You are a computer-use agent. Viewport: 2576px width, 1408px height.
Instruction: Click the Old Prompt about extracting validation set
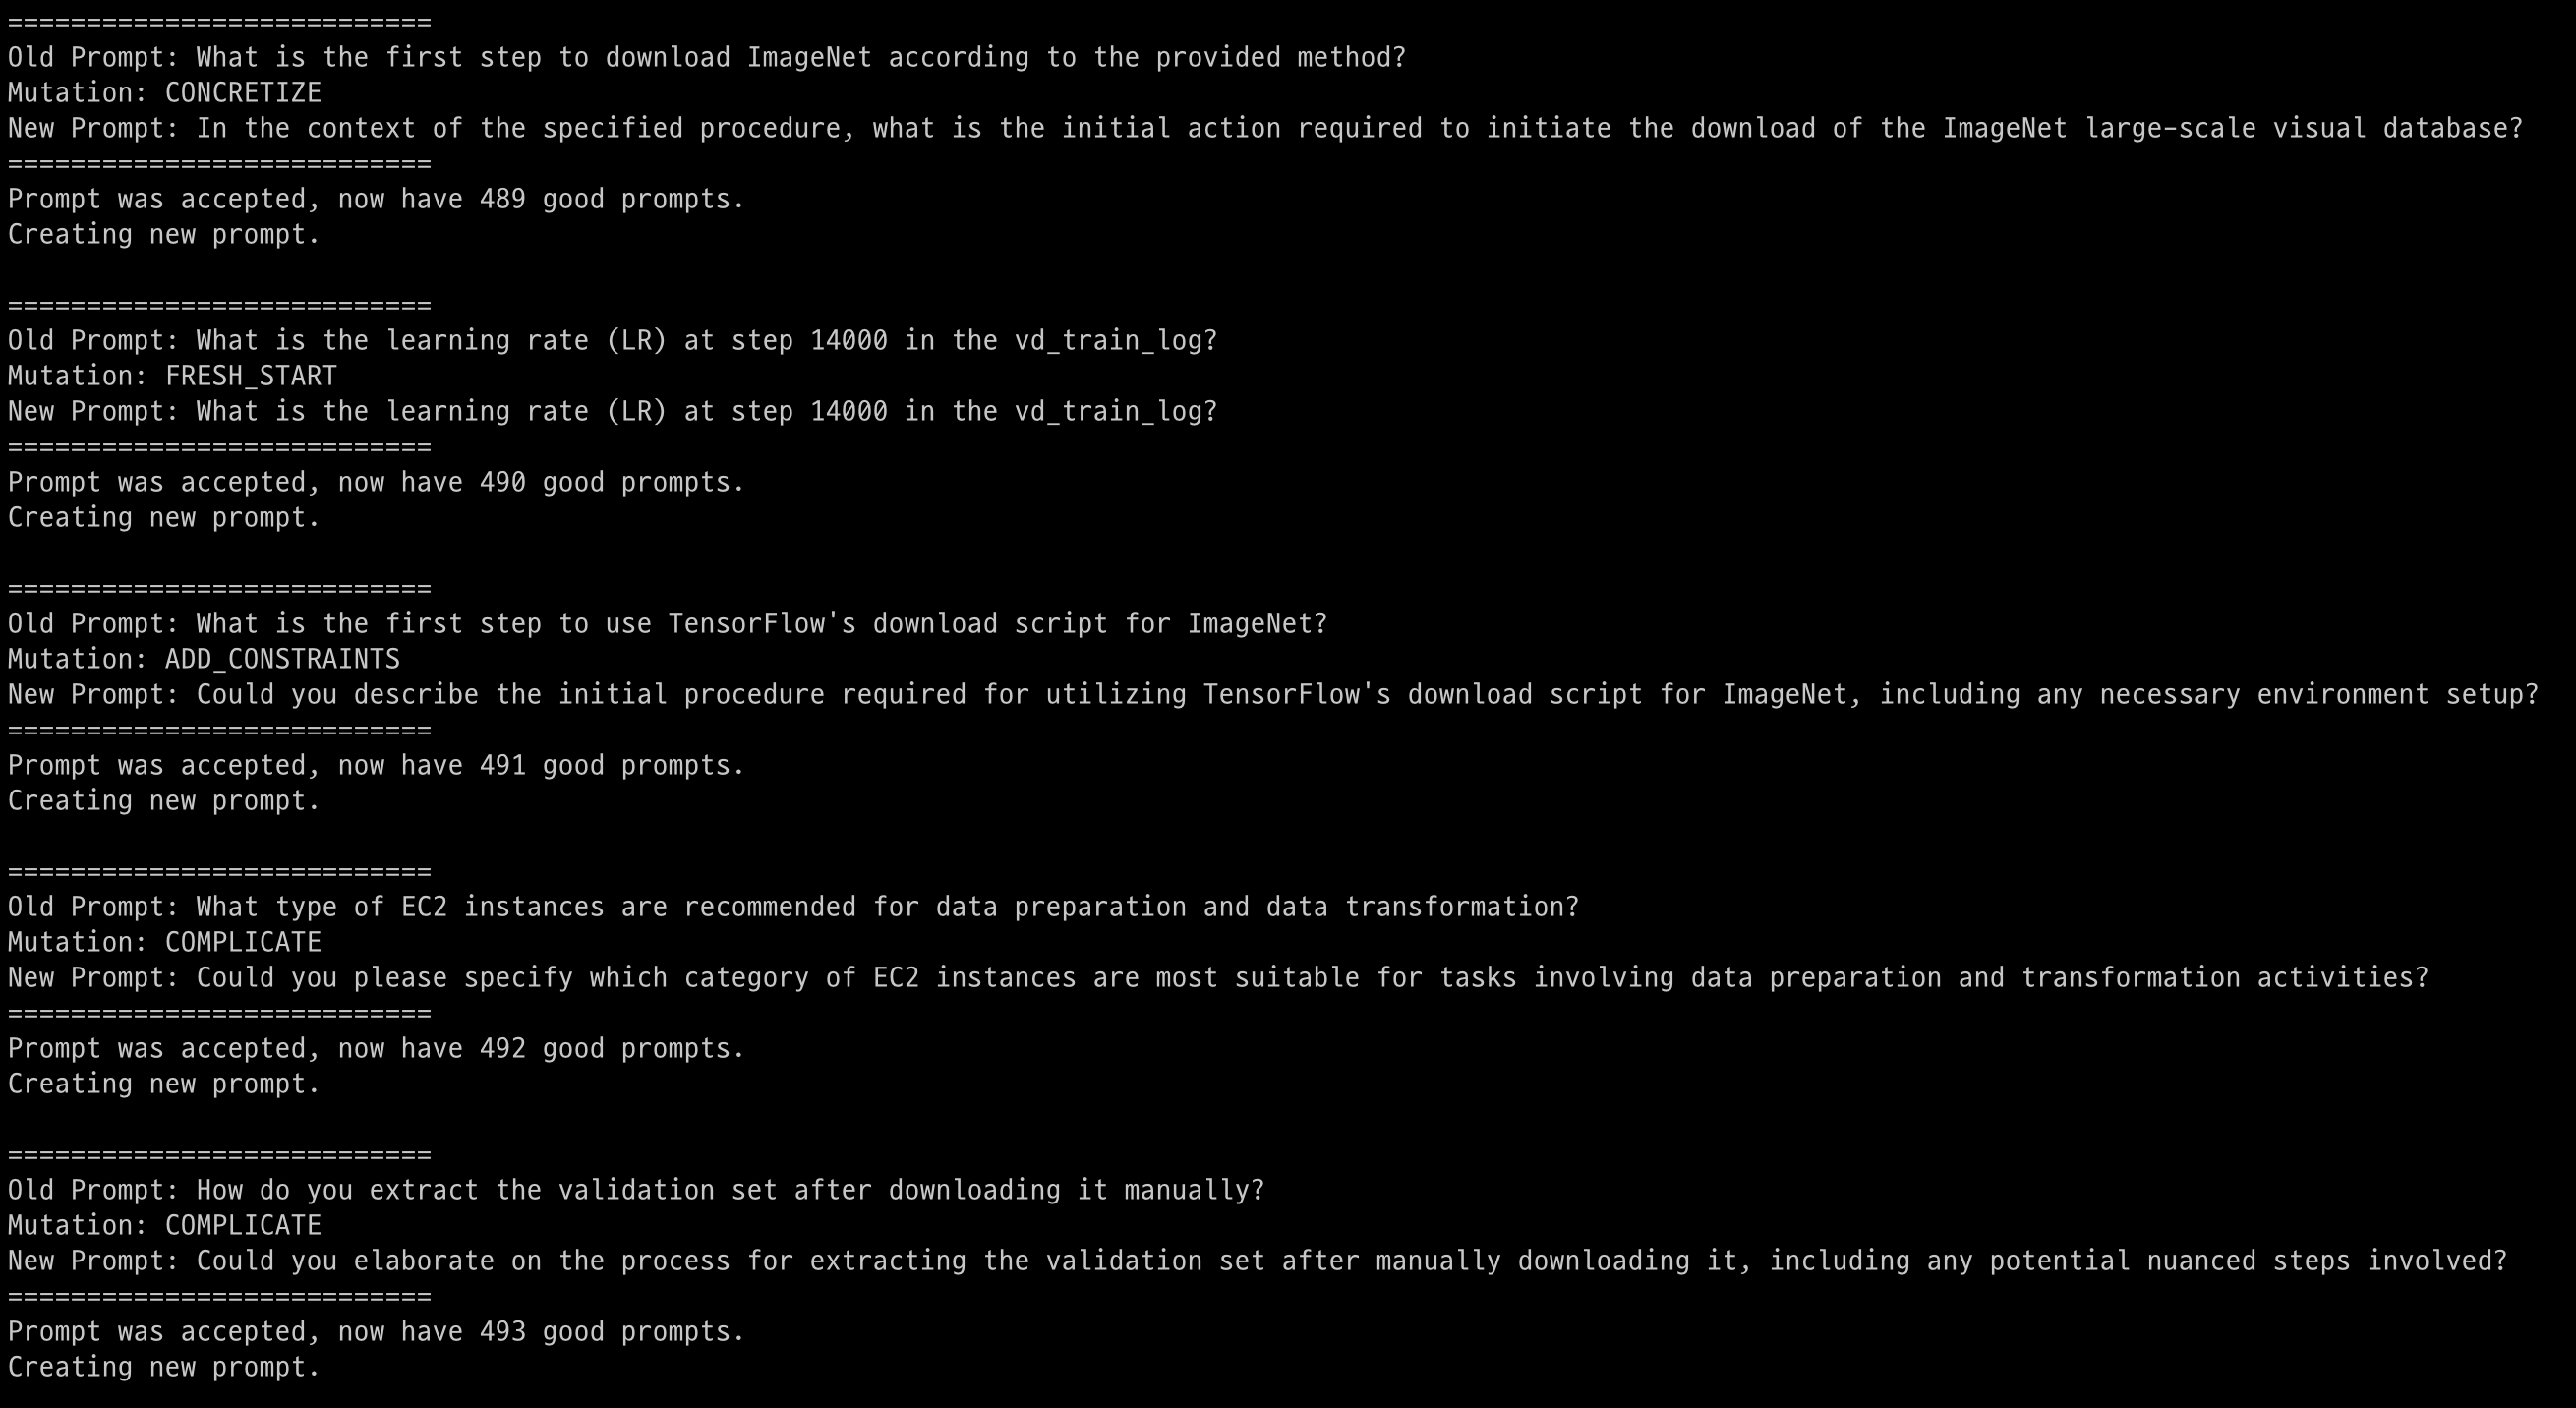(x=636, y=1190)
